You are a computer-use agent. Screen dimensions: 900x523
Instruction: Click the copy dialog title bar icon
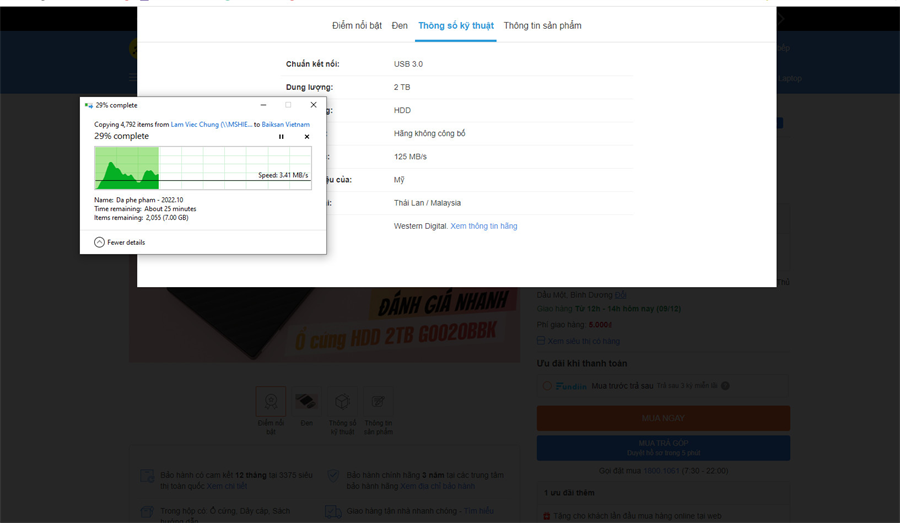[x=88, y=105]
